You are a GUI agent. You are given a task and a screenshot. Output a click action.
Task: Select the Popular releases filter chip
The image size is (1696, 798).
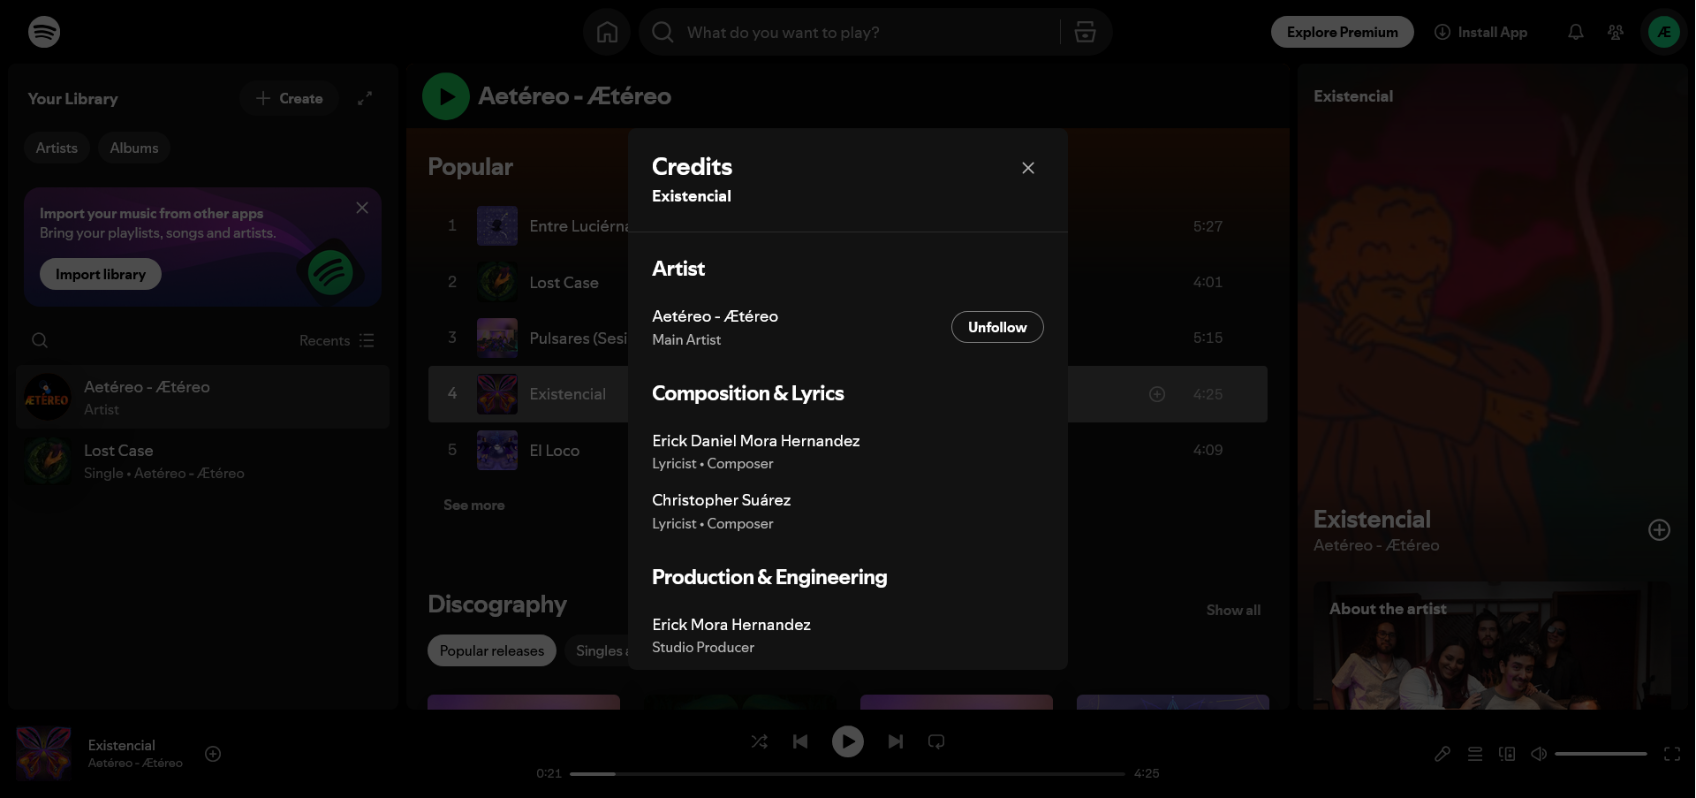click(x=492, y=651)
